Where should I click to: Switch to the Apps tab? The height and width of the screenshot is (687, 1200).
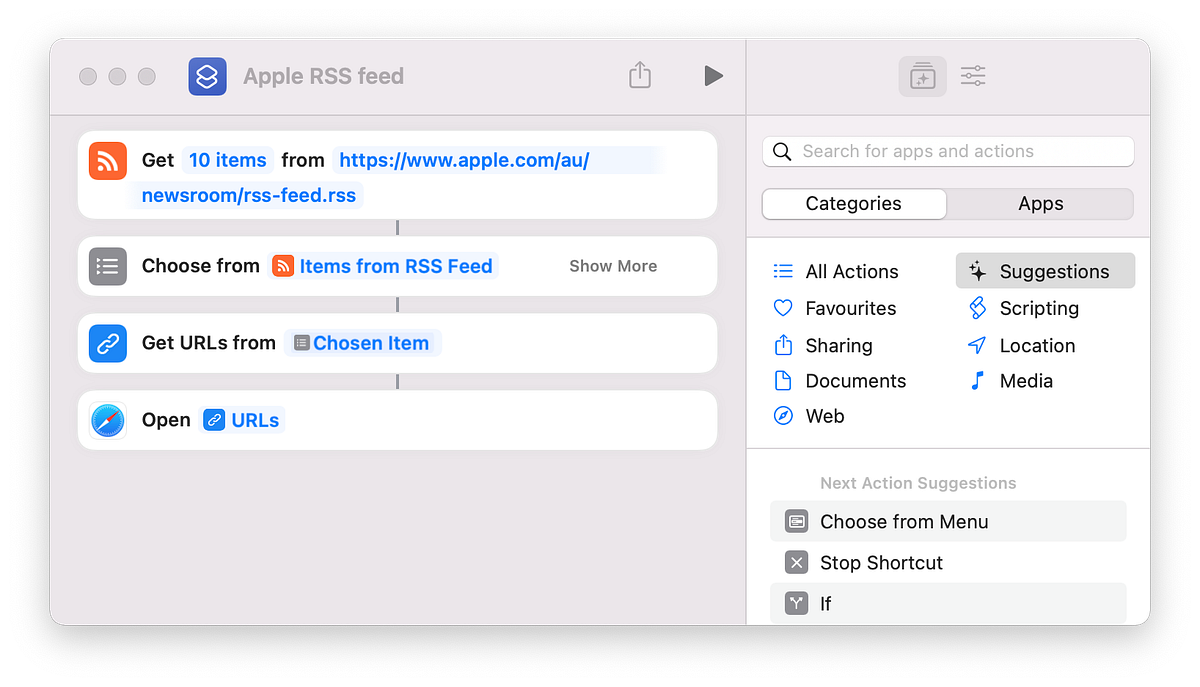click(x=1040, y=203)
